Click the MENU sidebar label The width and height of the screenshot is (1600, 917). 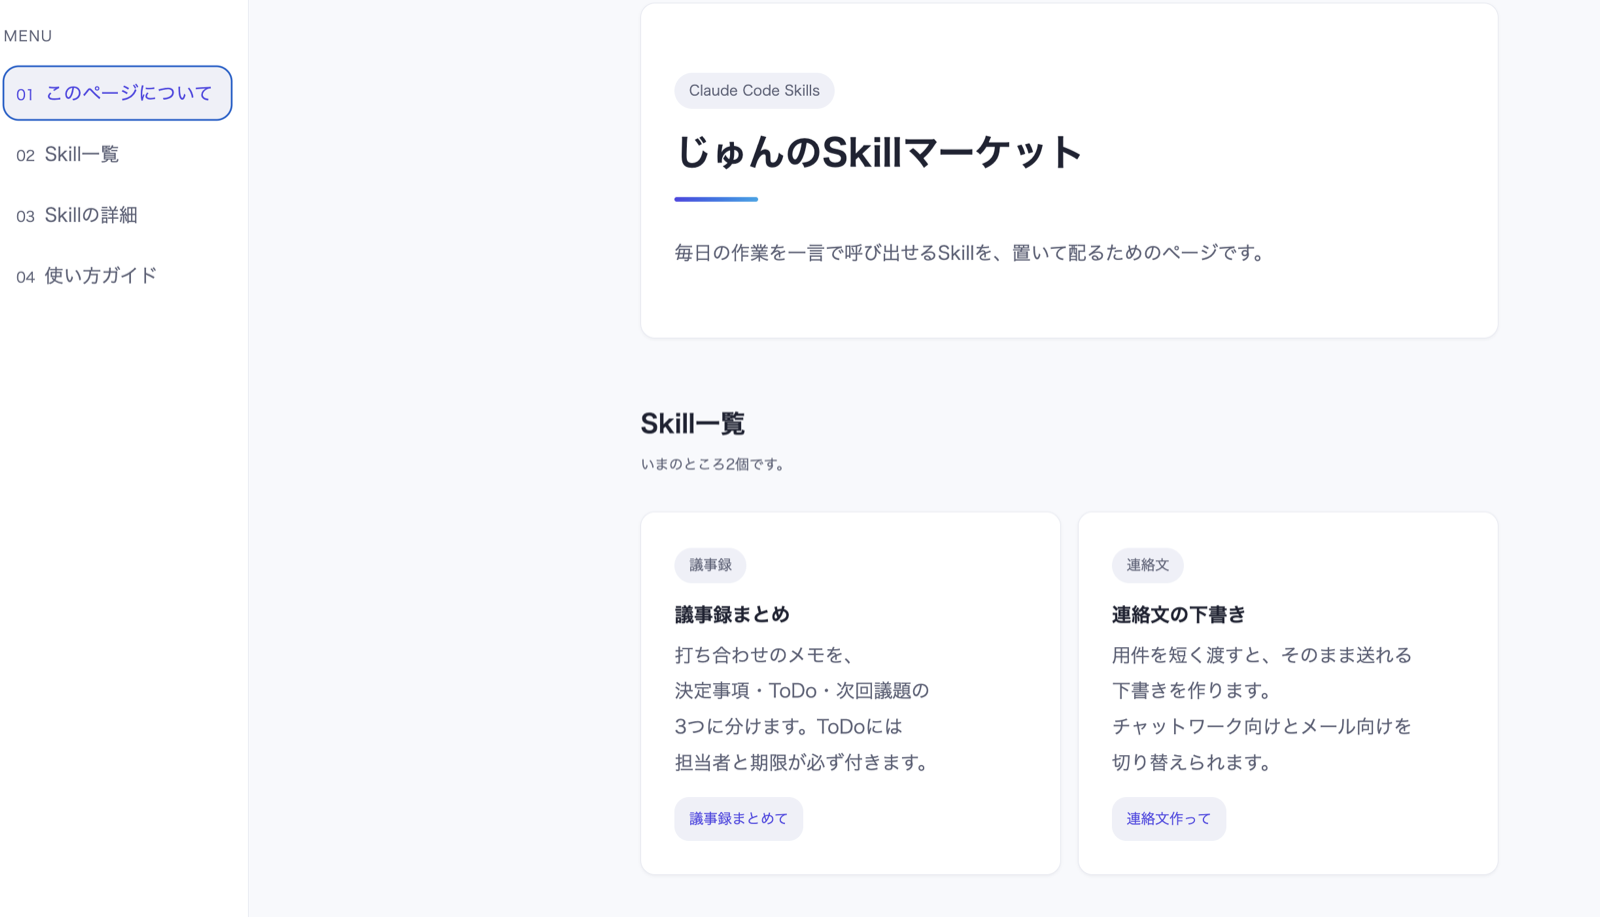(x=28, y=36)
